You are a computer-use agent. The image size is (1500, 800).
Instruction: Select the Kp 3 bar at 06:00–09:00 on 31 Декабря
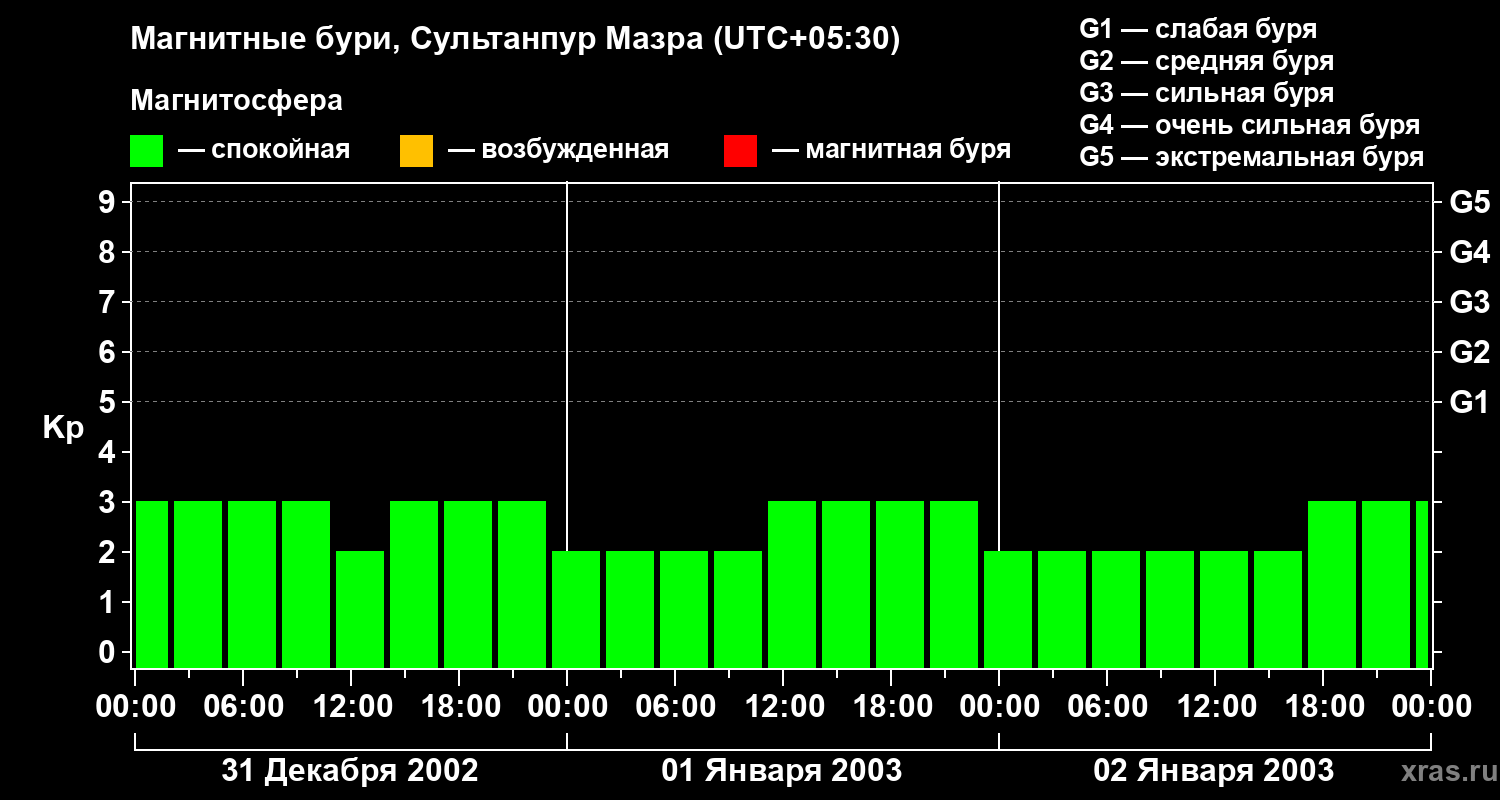[x=252, y=584]
